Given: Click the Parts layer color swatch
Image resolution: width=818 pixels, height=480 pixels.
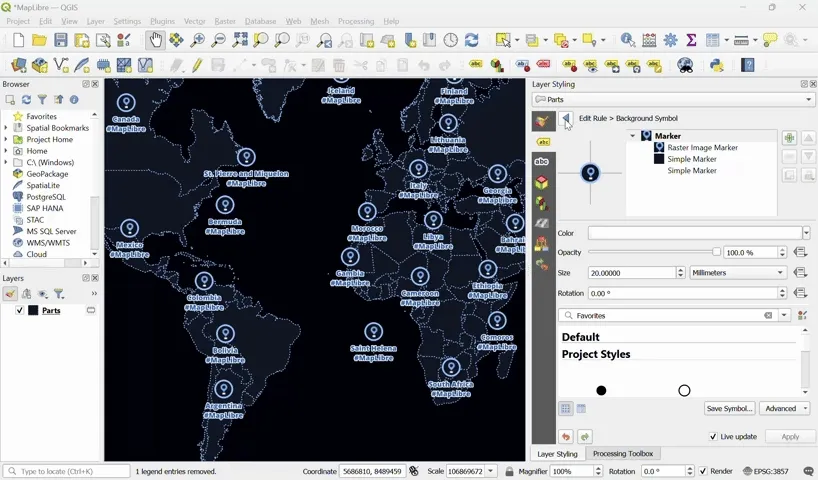Looking at the screenshot, I should tap(33, 310).
